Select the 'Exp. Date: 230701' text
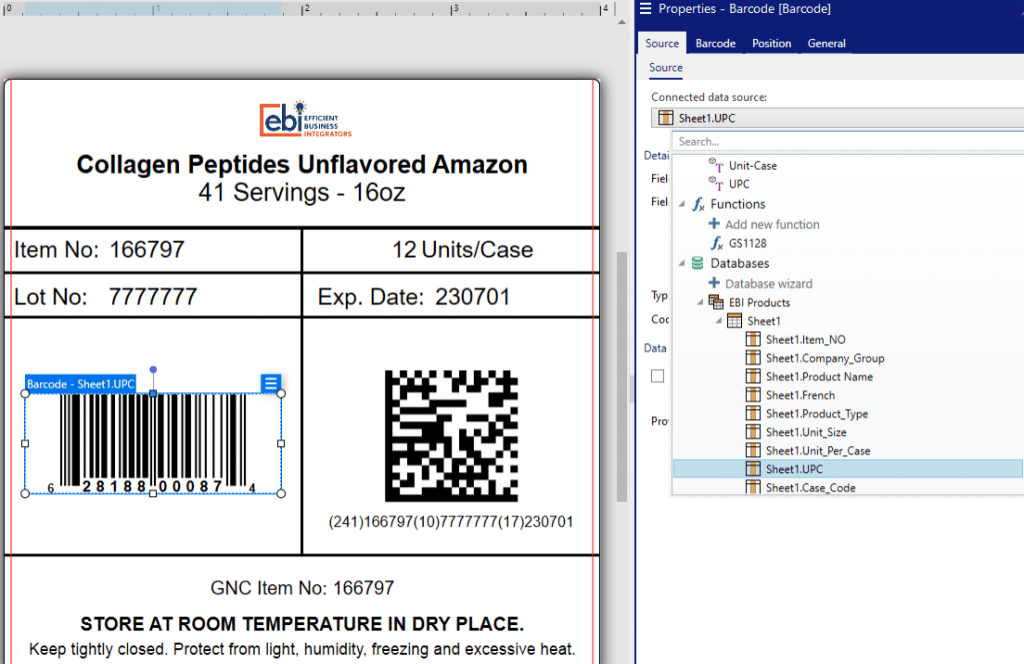 point(413,297)
